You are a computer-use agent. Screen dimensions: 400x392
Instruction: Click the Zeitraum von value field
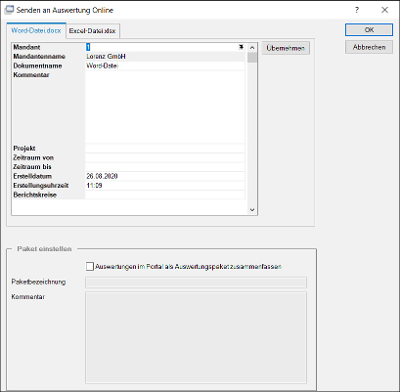point(165,158)
